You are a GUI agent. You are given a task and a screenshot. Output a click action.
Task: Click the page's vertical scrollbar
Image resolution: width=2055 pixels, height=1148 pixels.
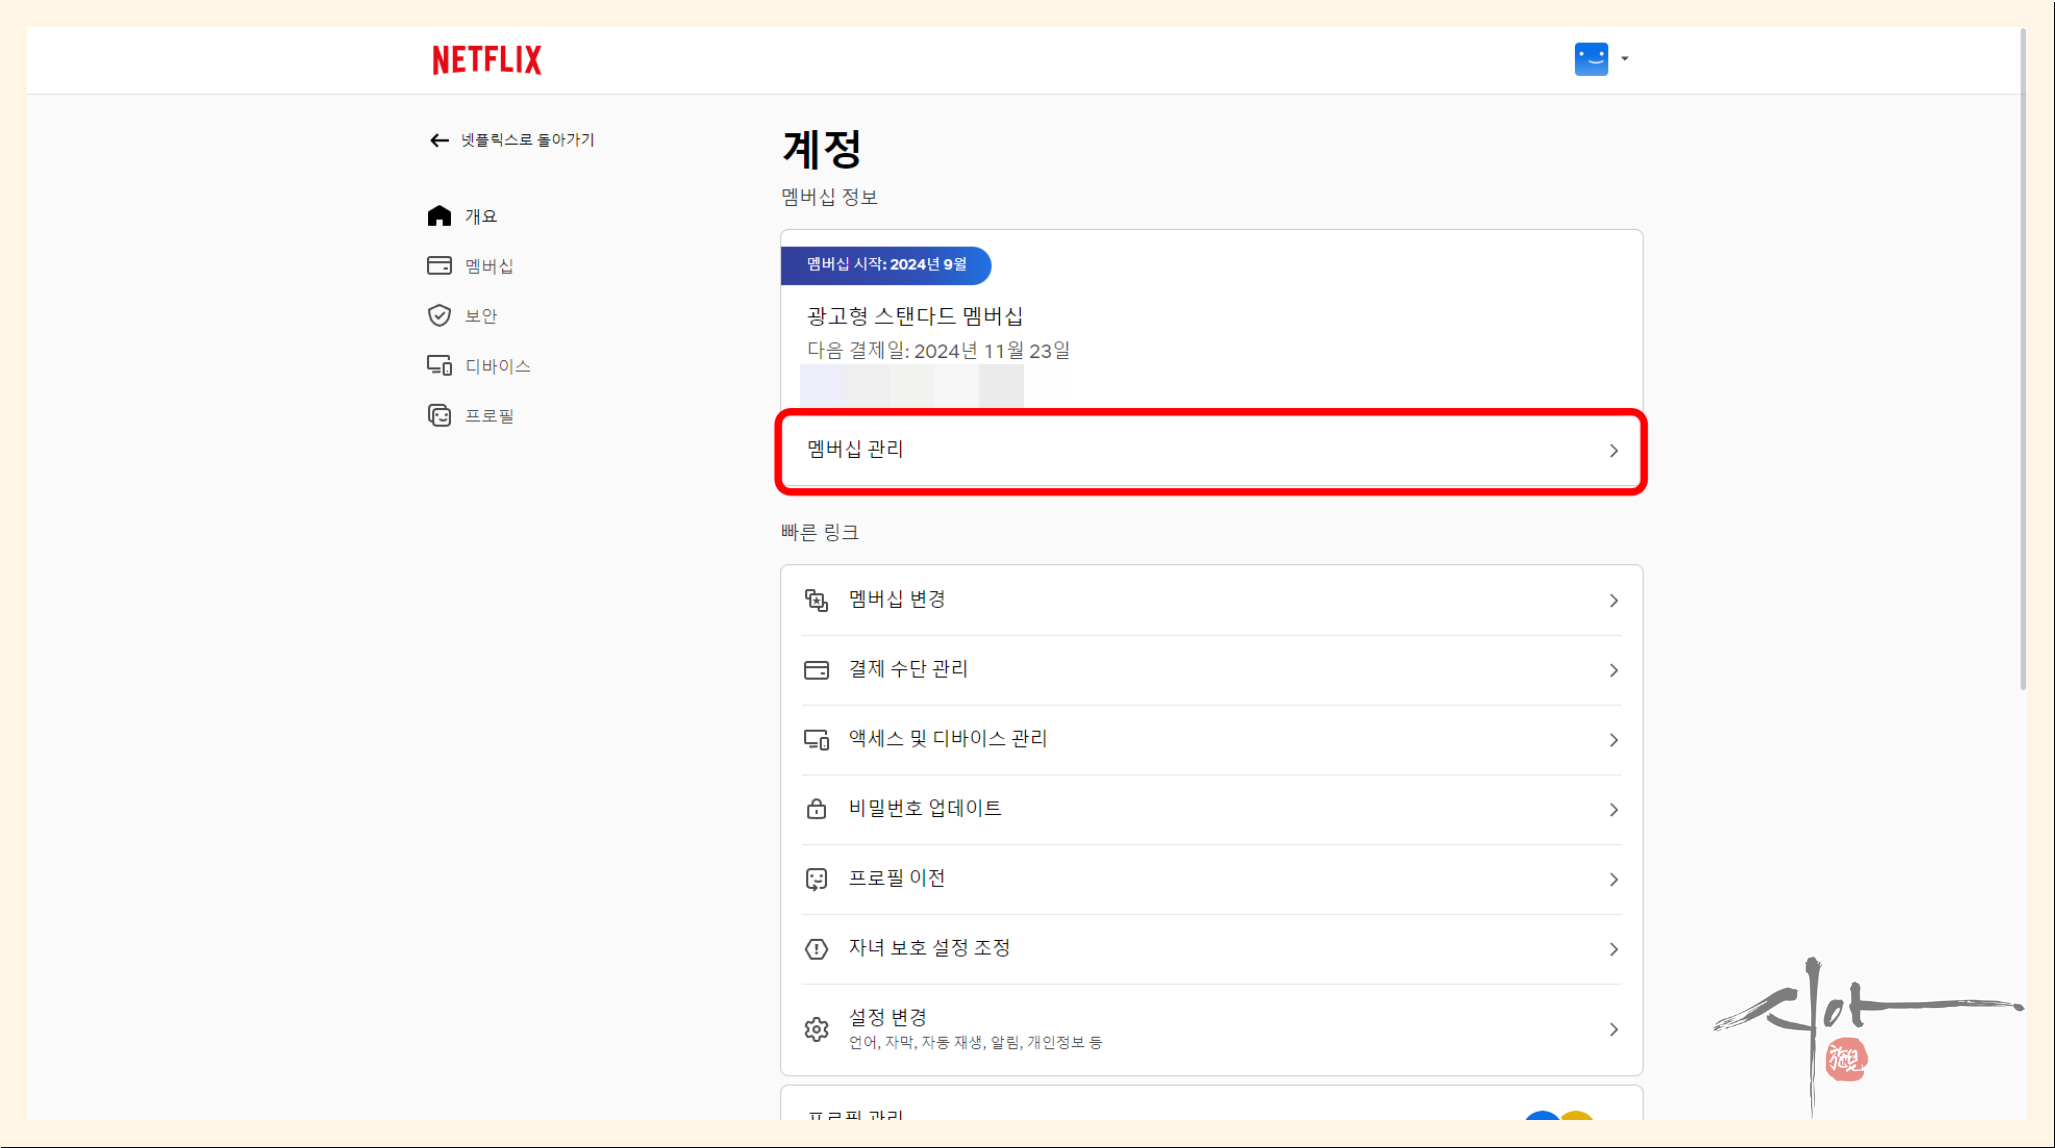pyautogui.click(x=2023, y=360)
